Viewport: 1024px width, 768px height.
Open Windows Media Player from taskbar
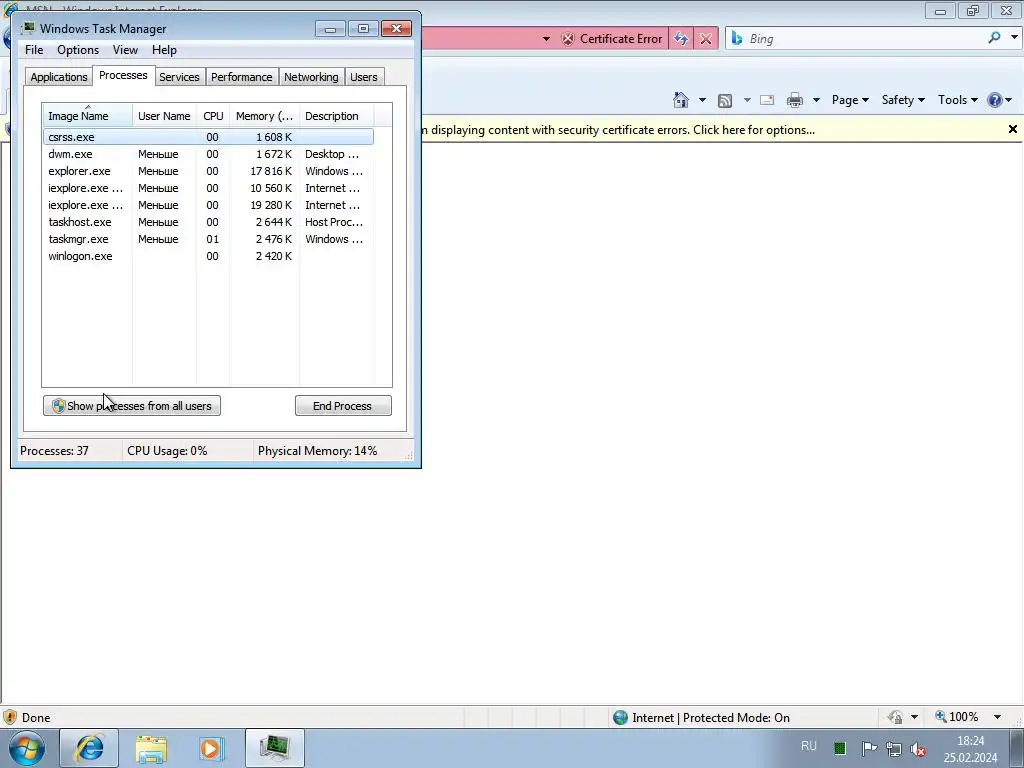tap(211, 748)
